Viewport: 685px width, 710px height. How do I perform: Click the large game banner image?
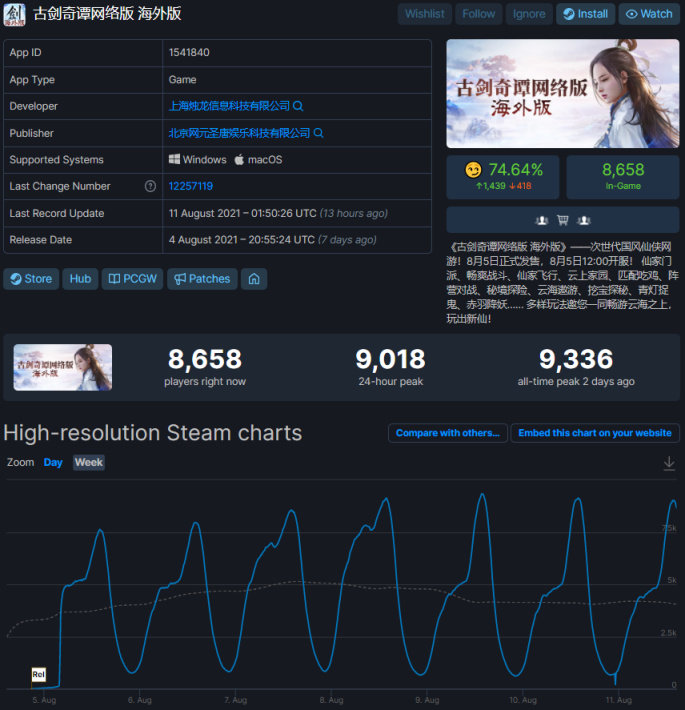tap(563, 93)
